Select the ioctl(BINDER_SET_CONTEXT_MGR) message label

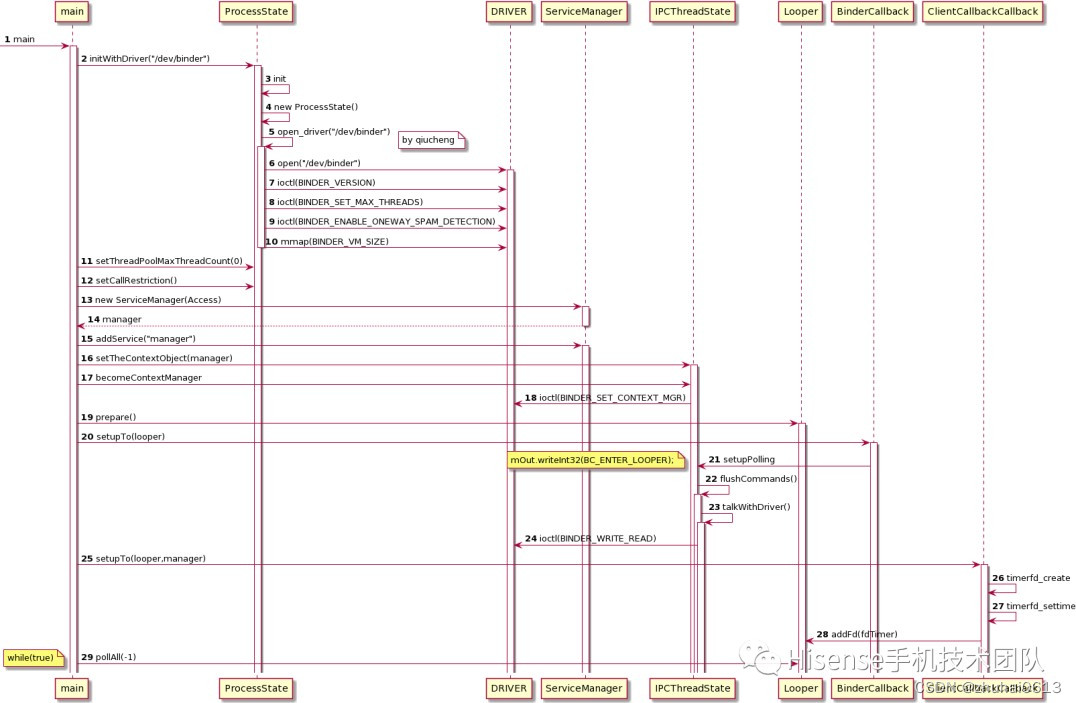pos(605,397)
